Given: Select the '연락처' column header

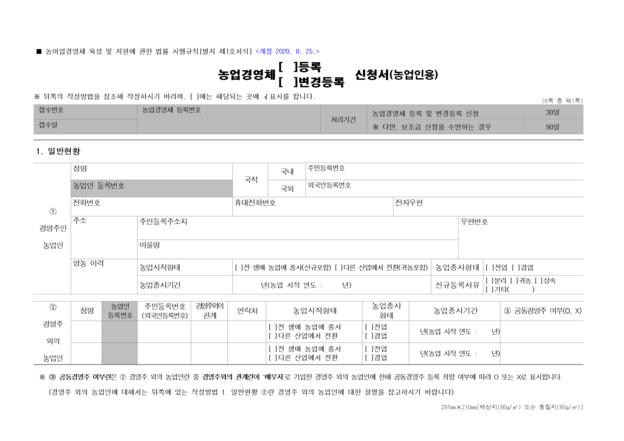Looking at the screenshot, I should point(247,311).
